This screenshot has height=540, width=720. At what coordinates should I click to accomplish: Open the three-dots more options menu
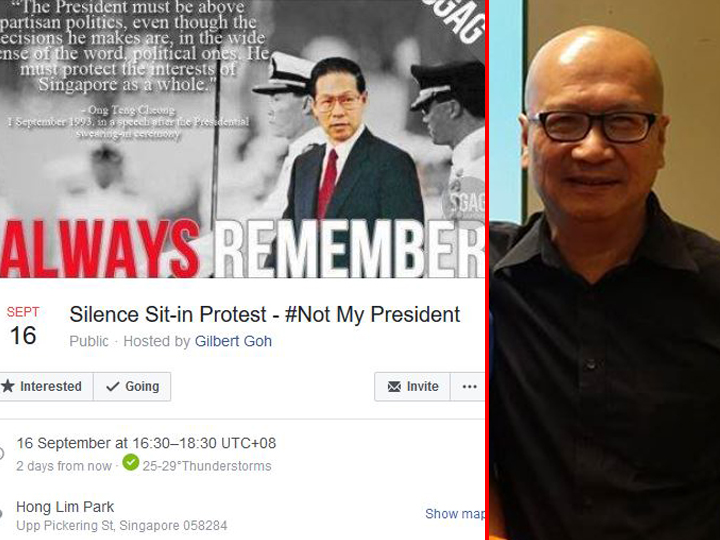(x=468, y=387)
